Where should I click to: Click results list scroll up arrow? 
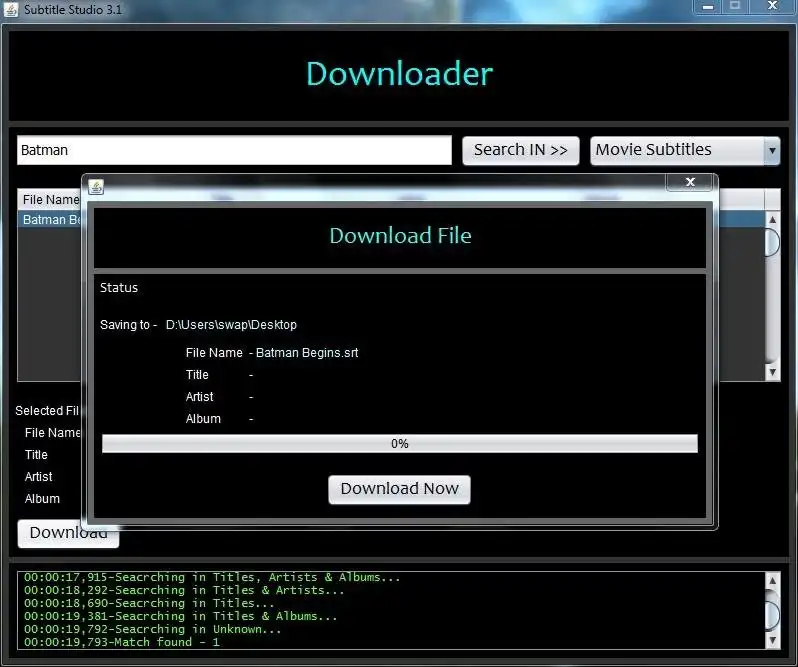pos(772,220)
